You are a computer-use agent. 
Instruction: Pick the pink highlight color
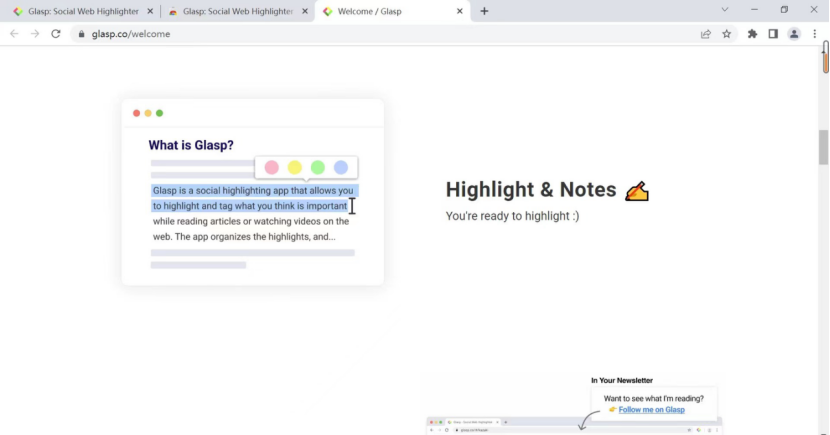[x=272, y=168]
